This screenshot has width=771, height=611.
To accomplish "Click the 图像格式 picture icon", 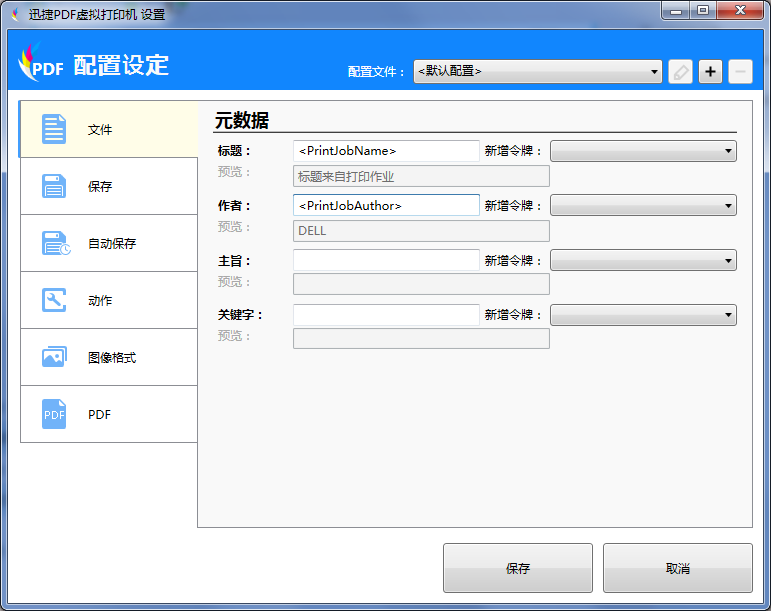I will [54, 357].
